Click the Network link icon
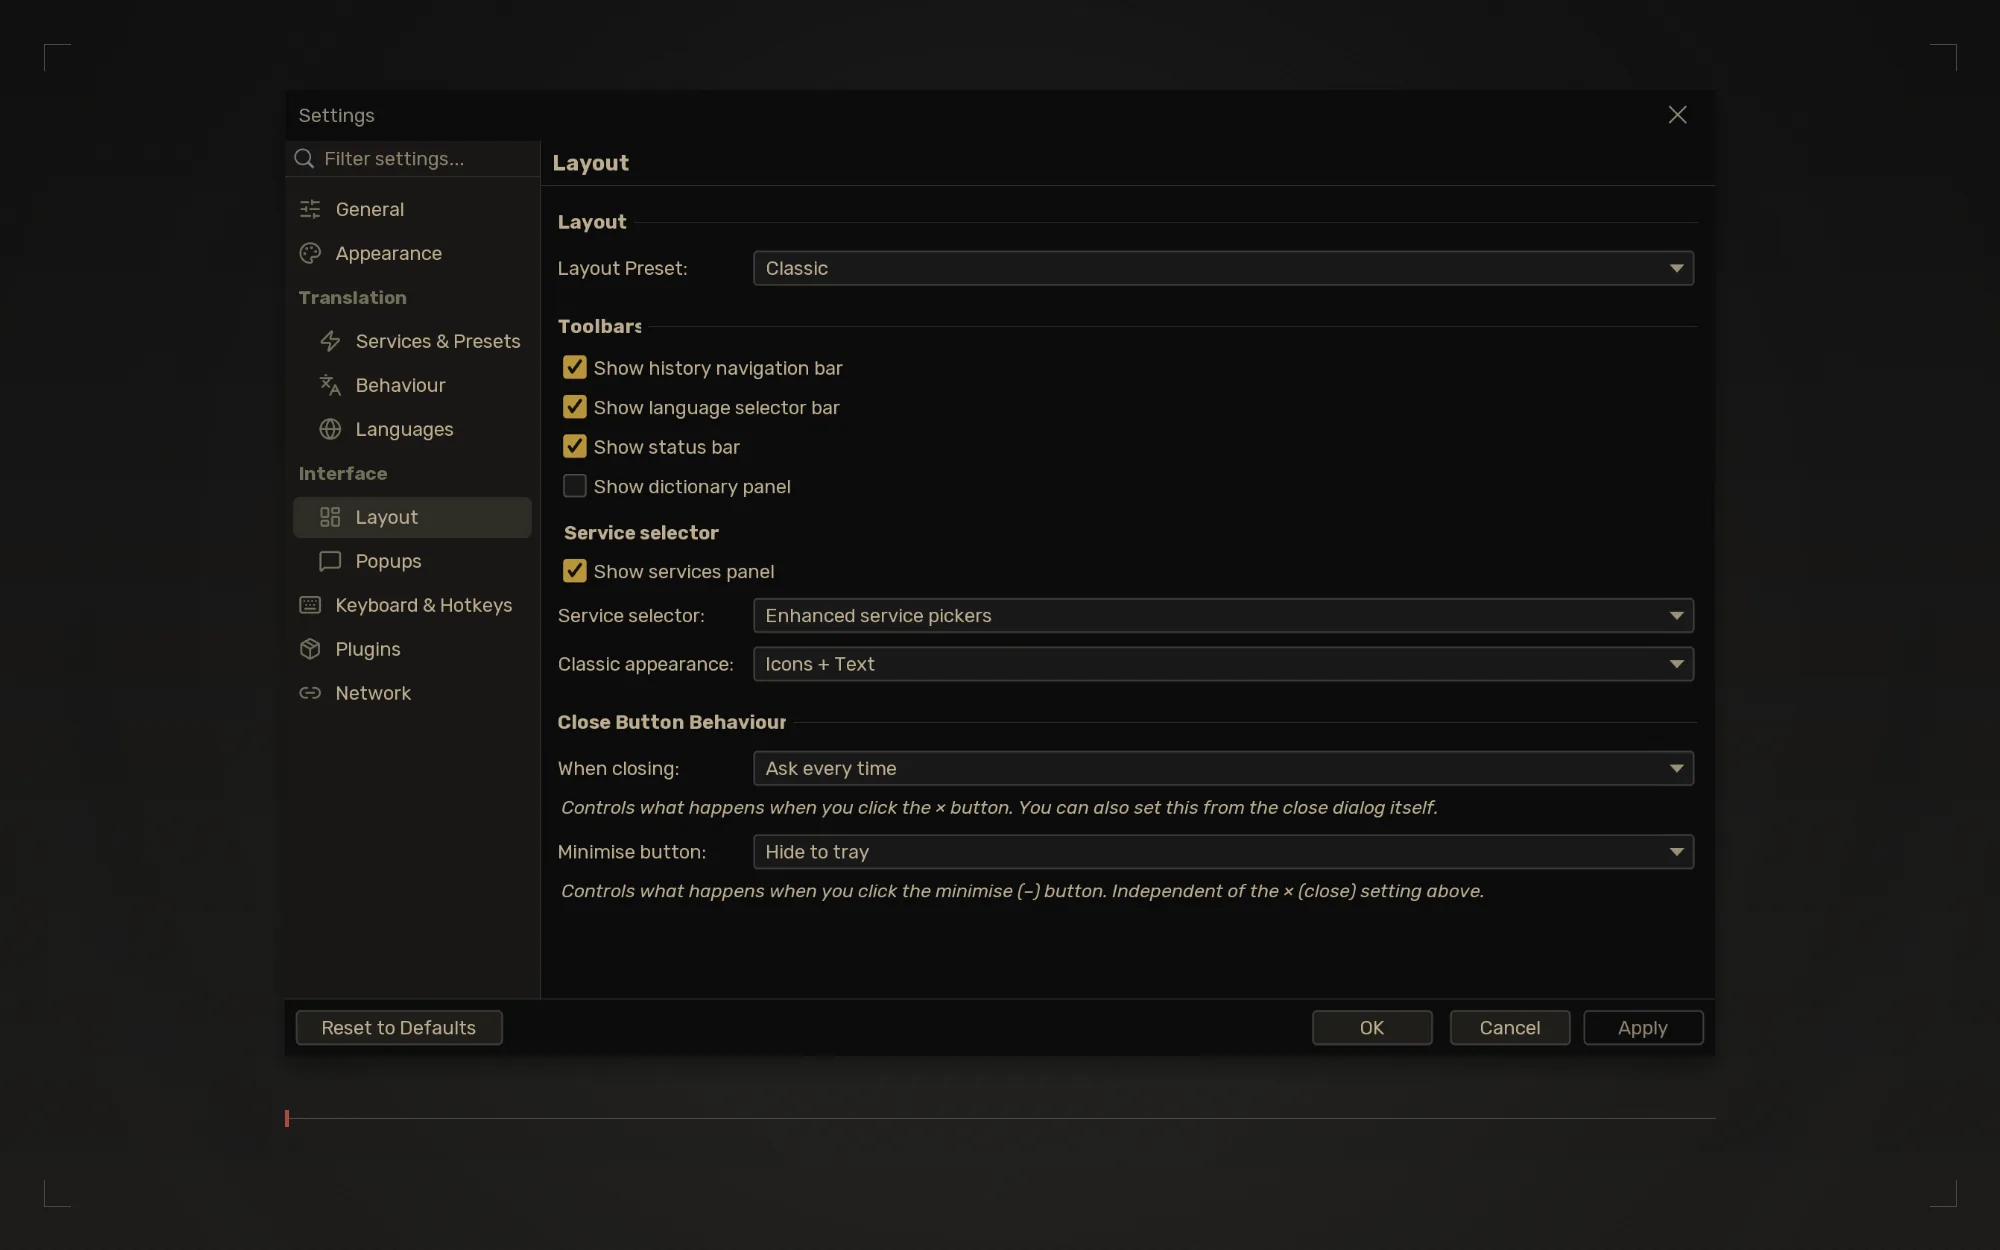The height and width of the screenshot is (1250, 2000). click(x=310, y=693)
